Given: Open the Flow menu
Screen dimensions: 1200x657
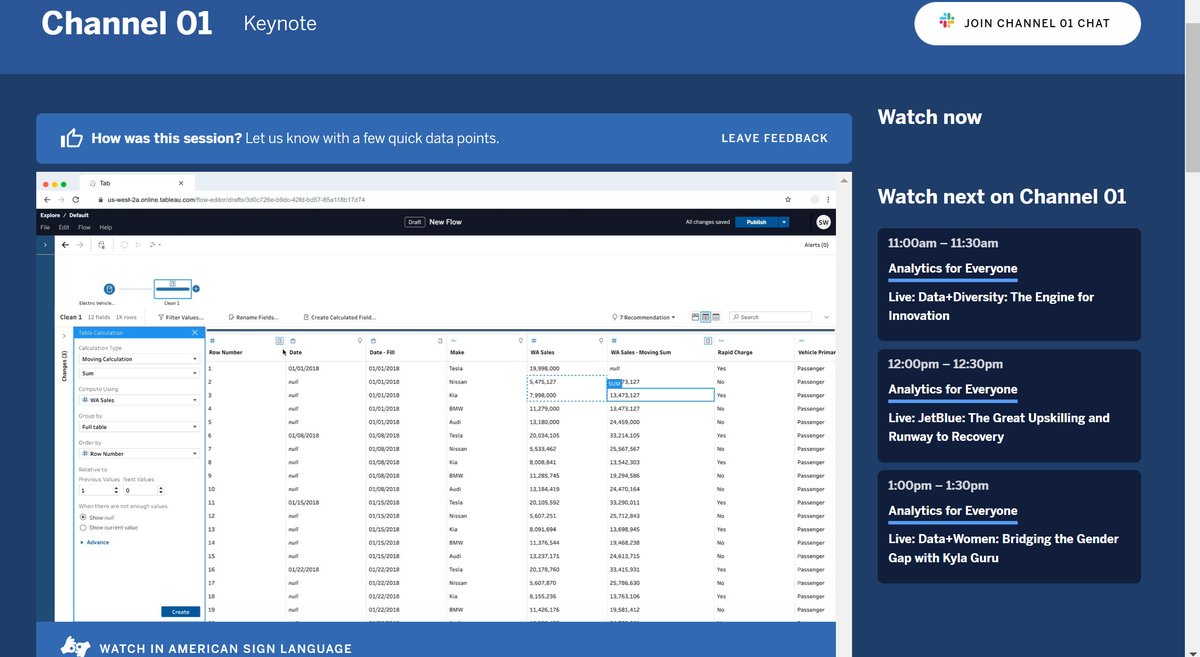Looking at the screenshot, I should [x=84, y=228].
